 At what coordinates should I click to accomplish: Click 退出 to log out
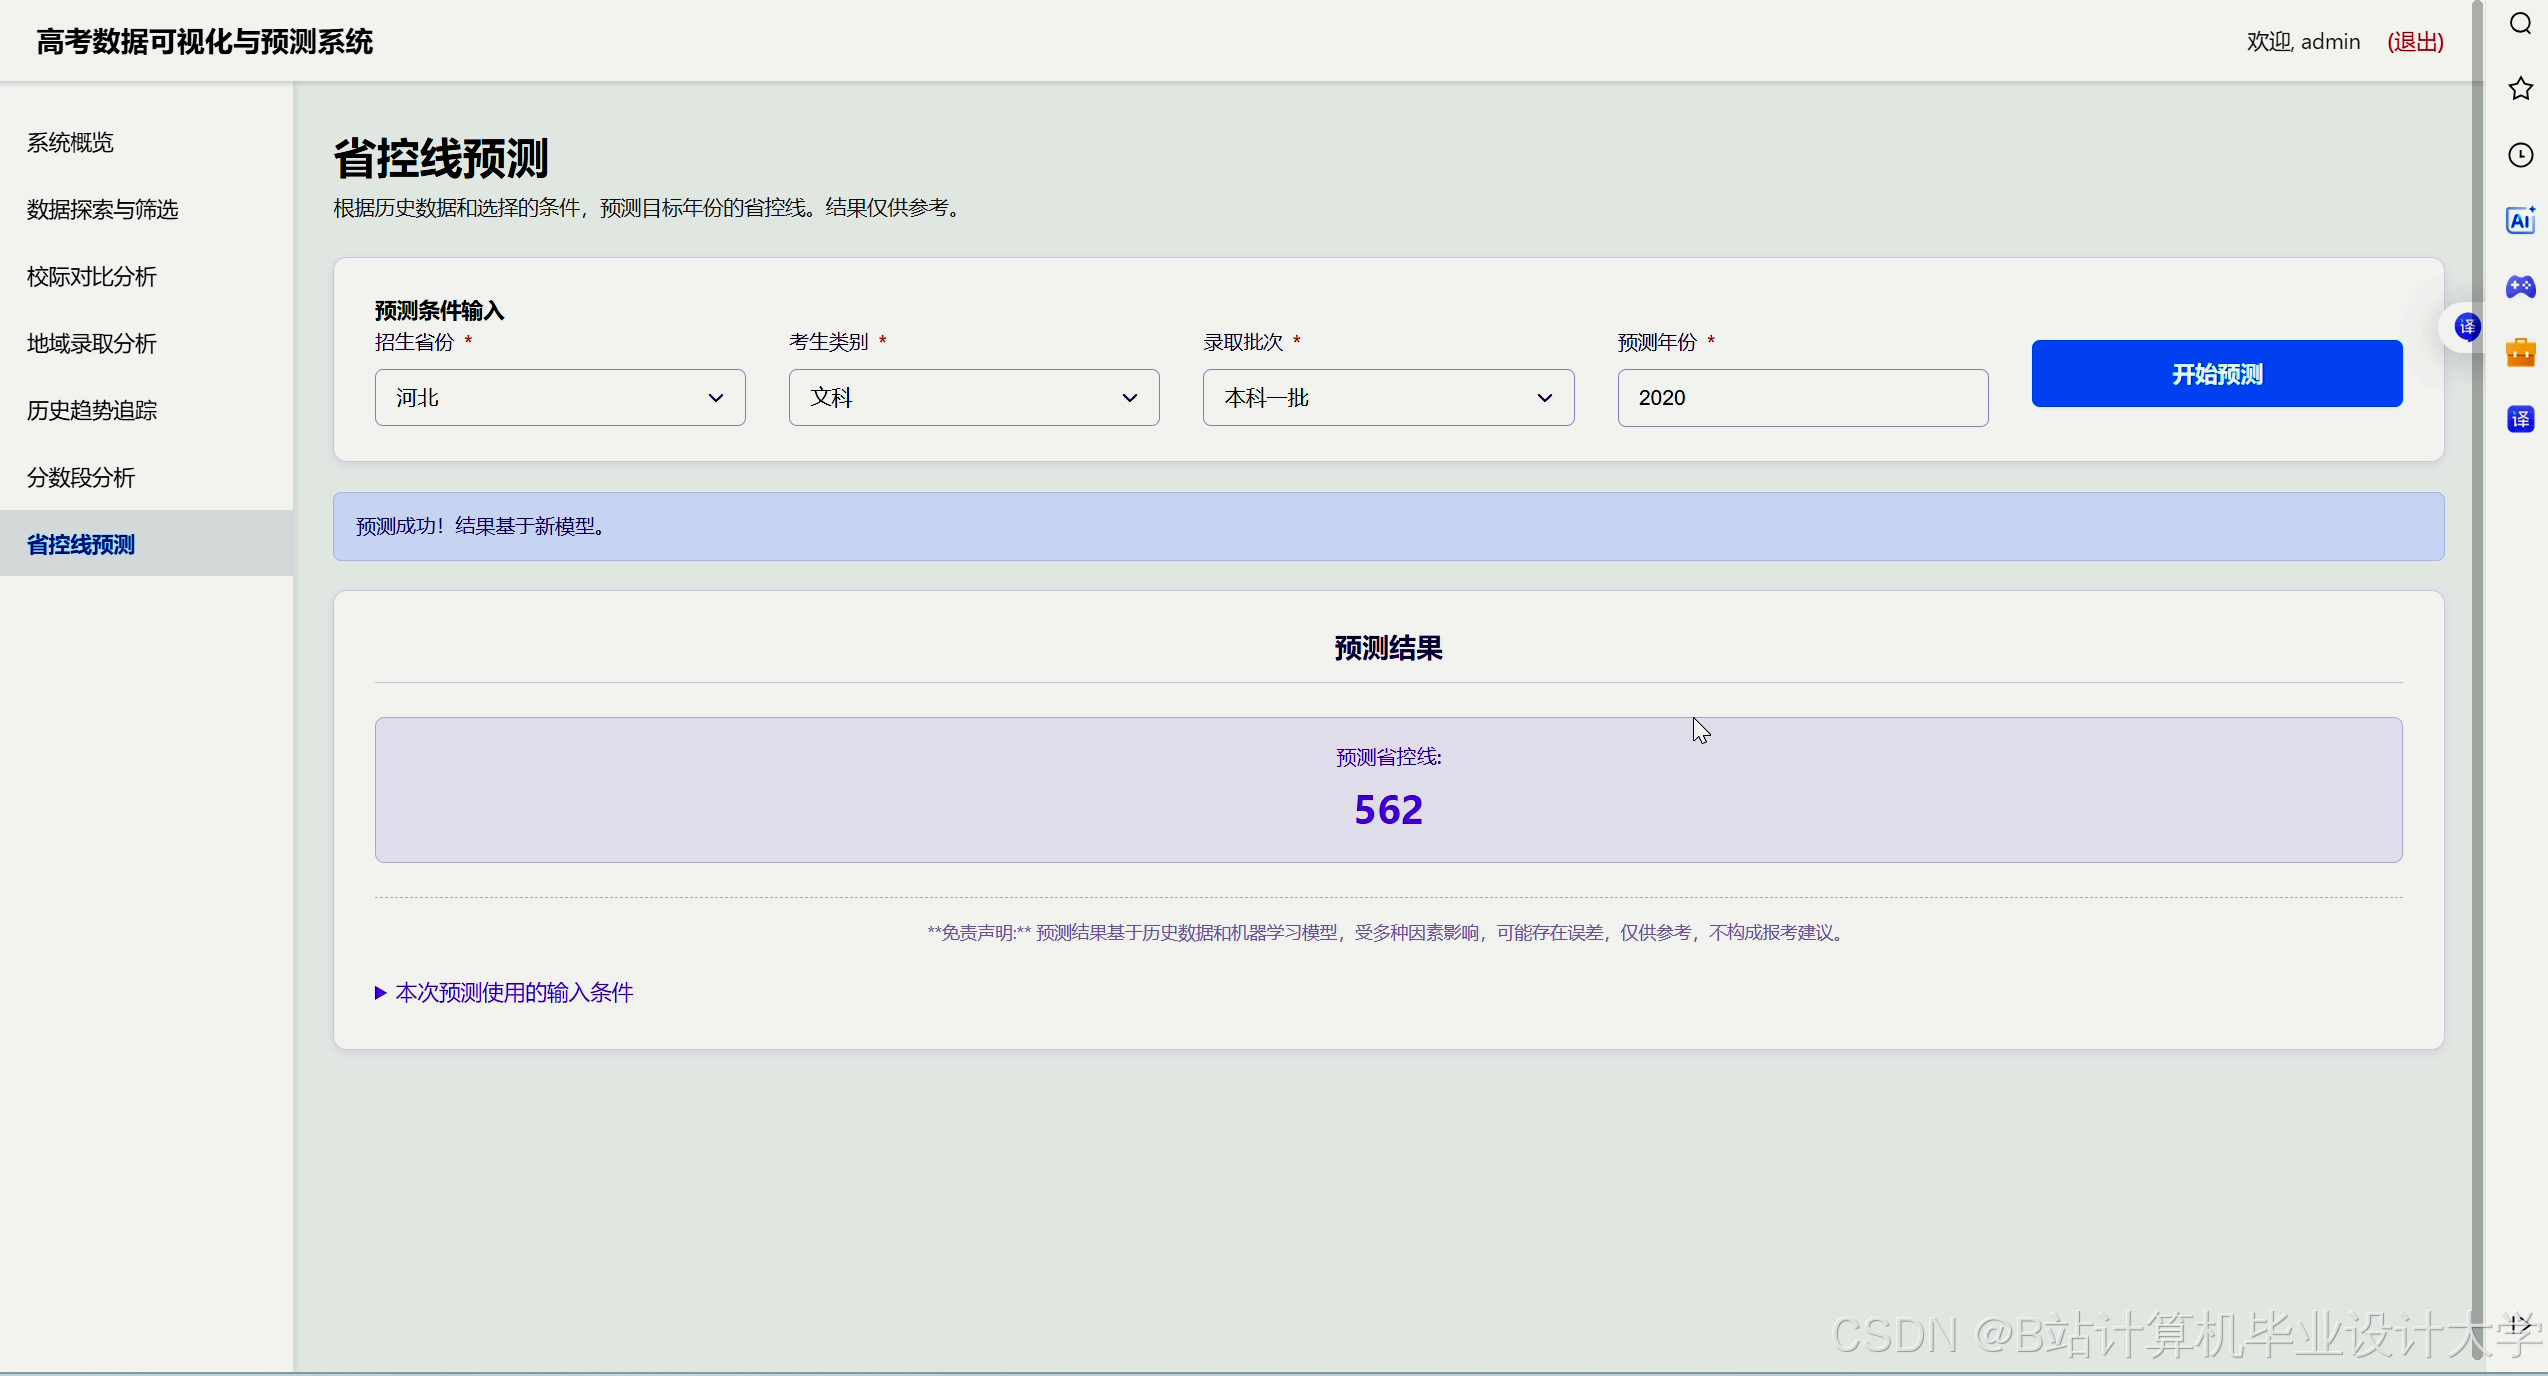2415,41
